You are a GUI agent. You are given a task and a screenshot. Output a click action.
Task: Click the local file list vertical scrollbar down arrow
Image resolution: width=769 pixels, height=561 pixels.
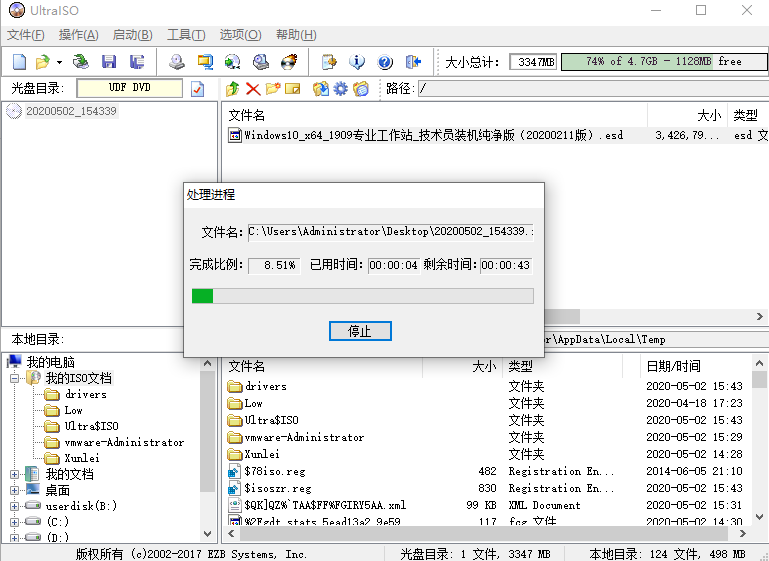pos(759,516)
